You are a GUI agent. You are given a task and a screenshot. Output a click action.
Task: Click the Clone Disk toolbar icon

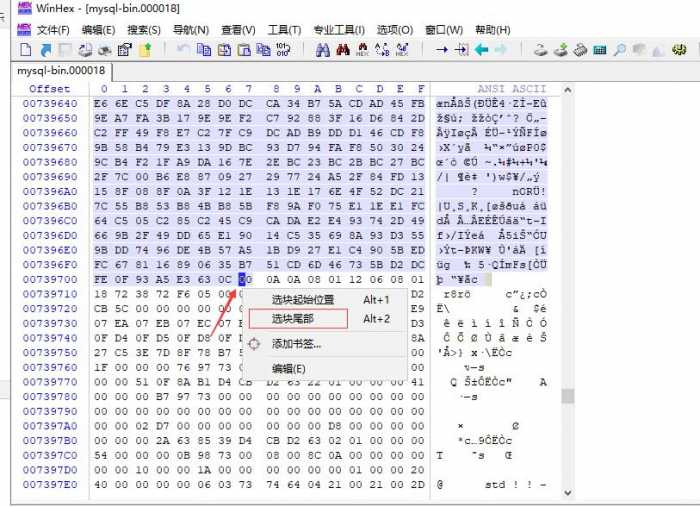560,50
